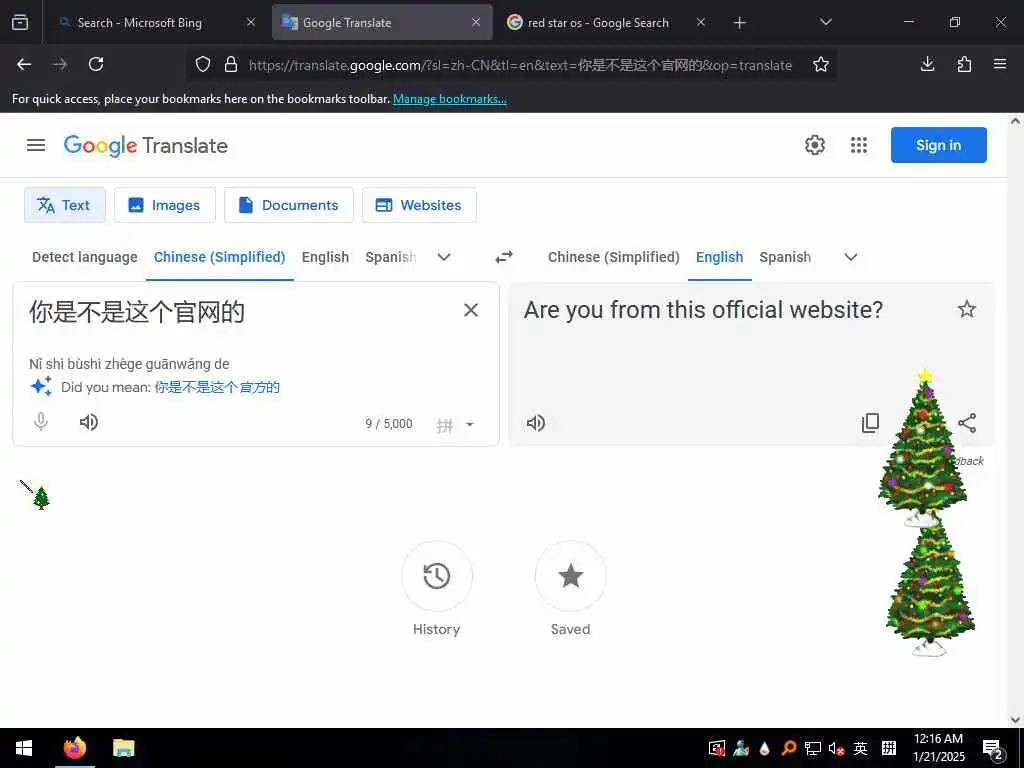Open the Firefox application menu
The image size is (1024, 768).
[1000, 64]
